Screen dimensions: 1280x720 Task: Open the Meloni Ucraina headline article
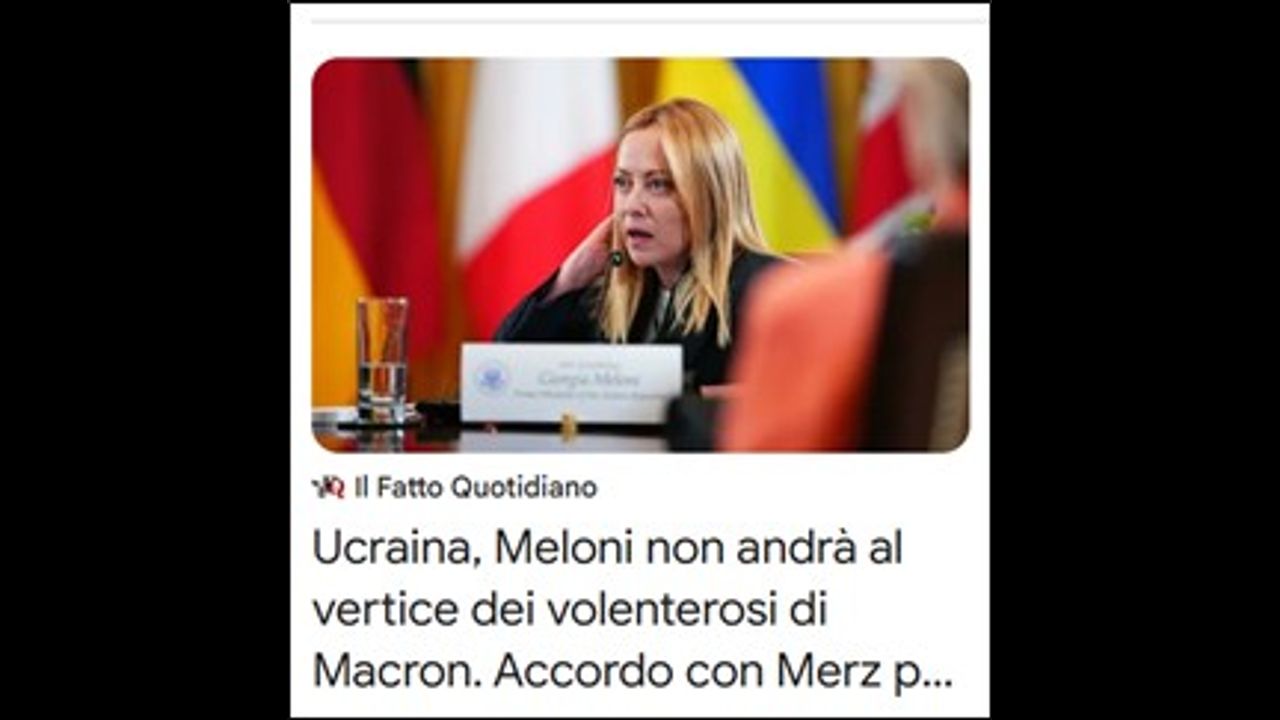coord(632,610)
